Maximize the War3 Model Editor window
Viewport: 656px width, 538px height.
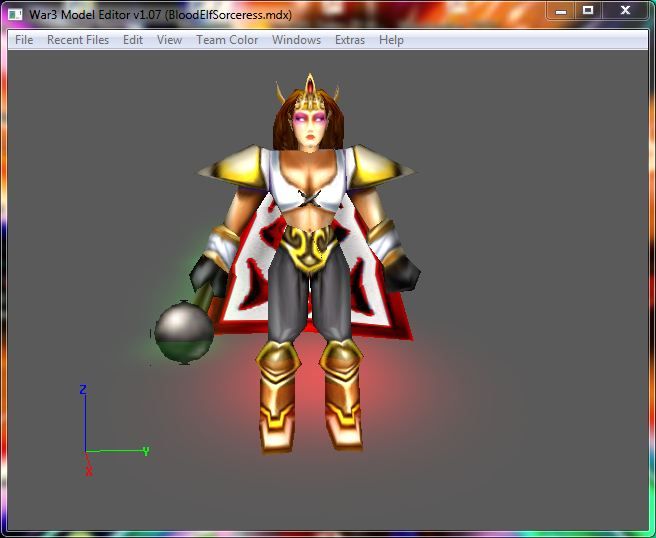[588, 11]
